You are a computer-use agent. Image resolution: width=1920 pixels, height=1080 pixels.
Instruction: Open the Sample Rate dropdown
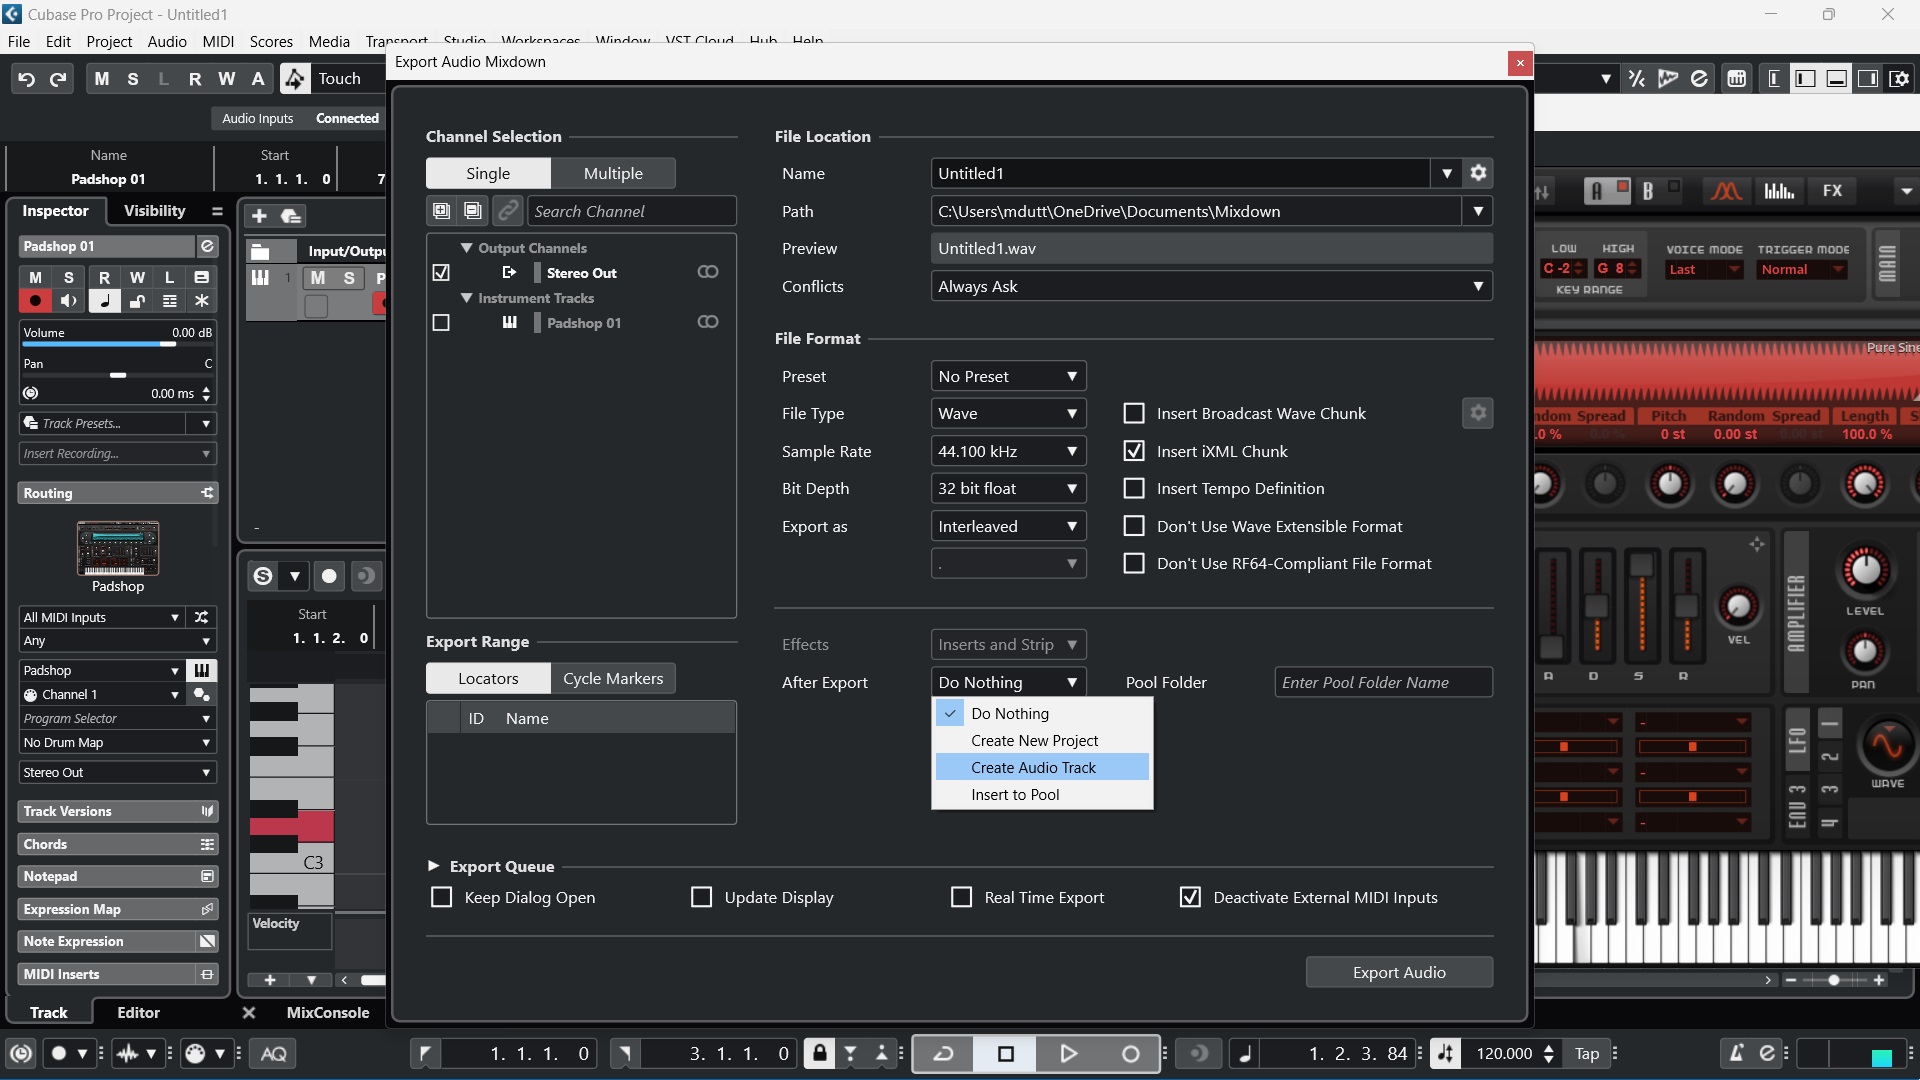tap(1007, 451)
